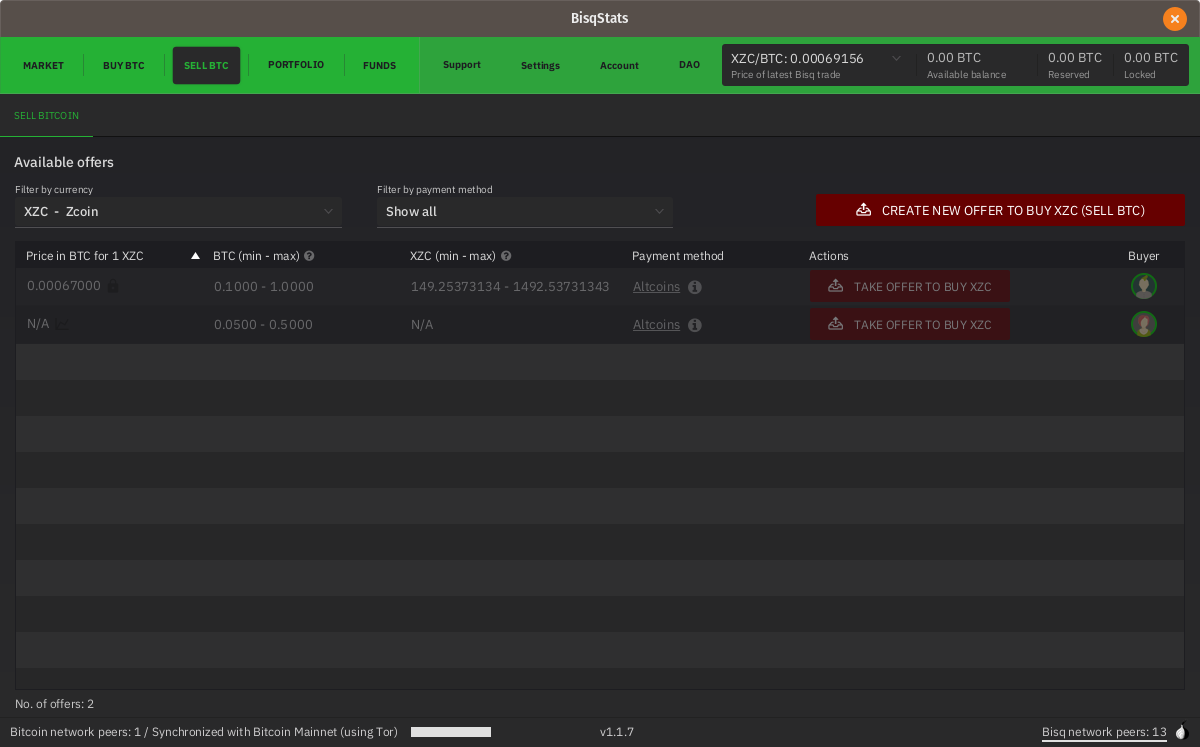Switch to the BUY BTC tab
1200x747 pixels.
pyautogui.click(x=124, y=66)
